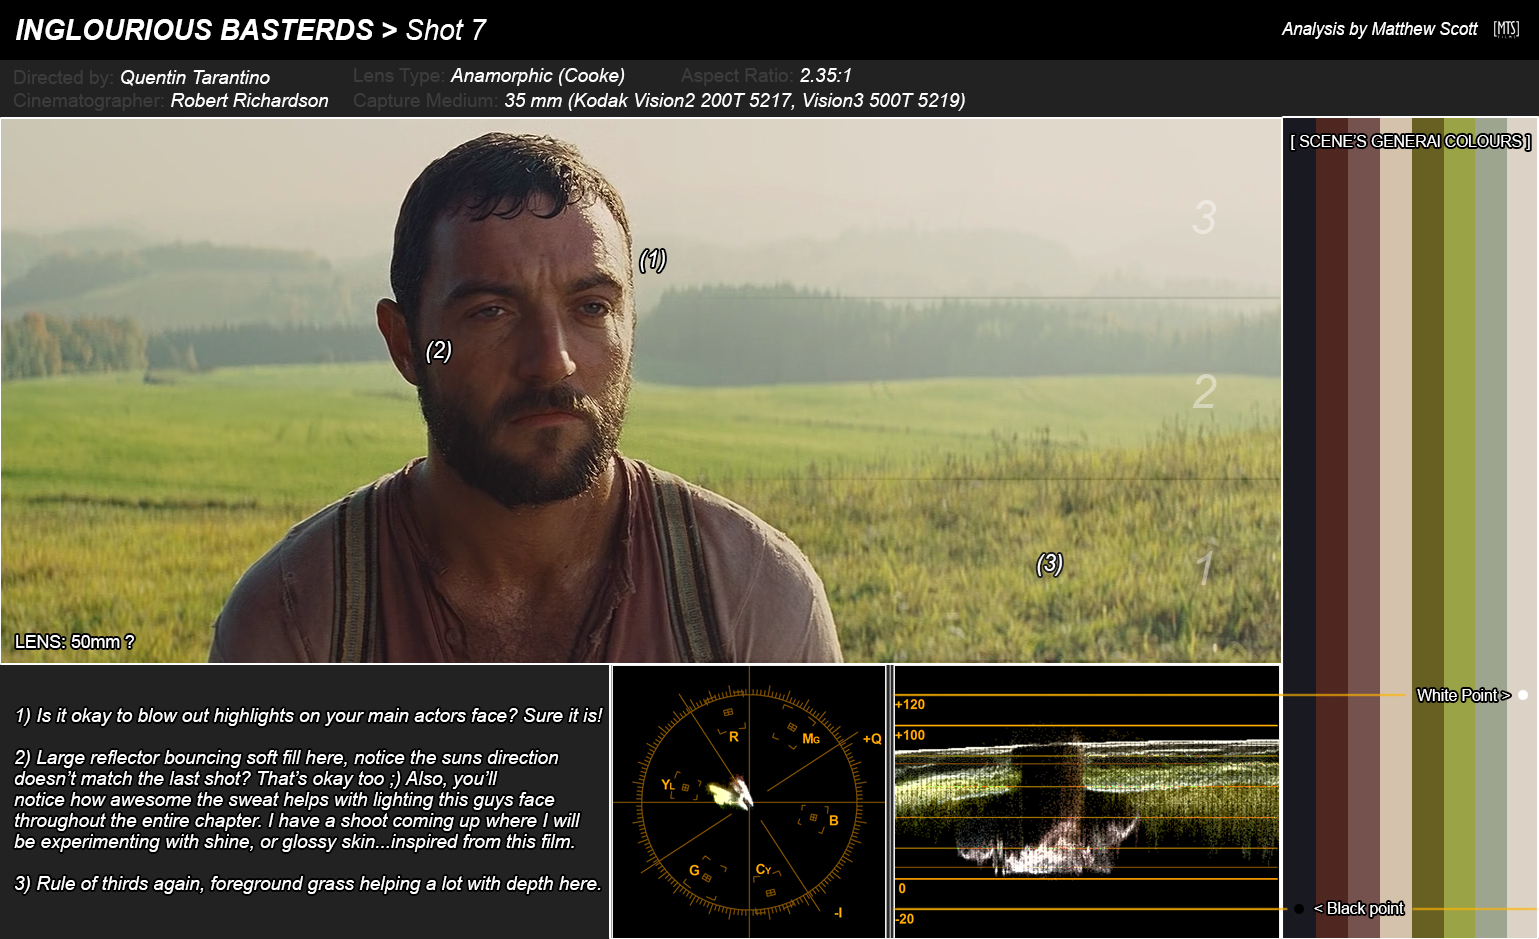Select annotation marker (2) beside the ear
Viewport: 1539px width, 939px height.
click(x=439, y=351)
